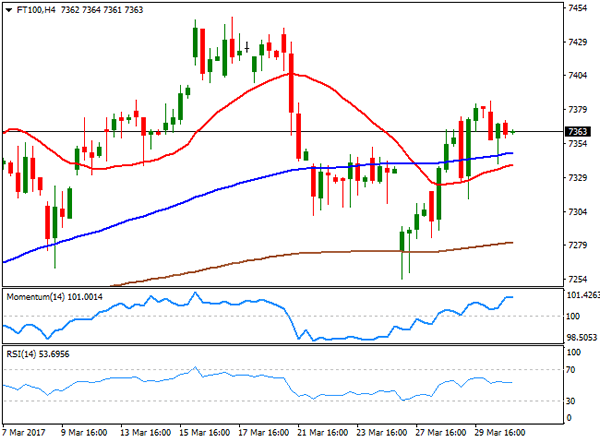Click the 7254 price scale value
Viewport: 600px width, 443px height.
click(578, 279)
